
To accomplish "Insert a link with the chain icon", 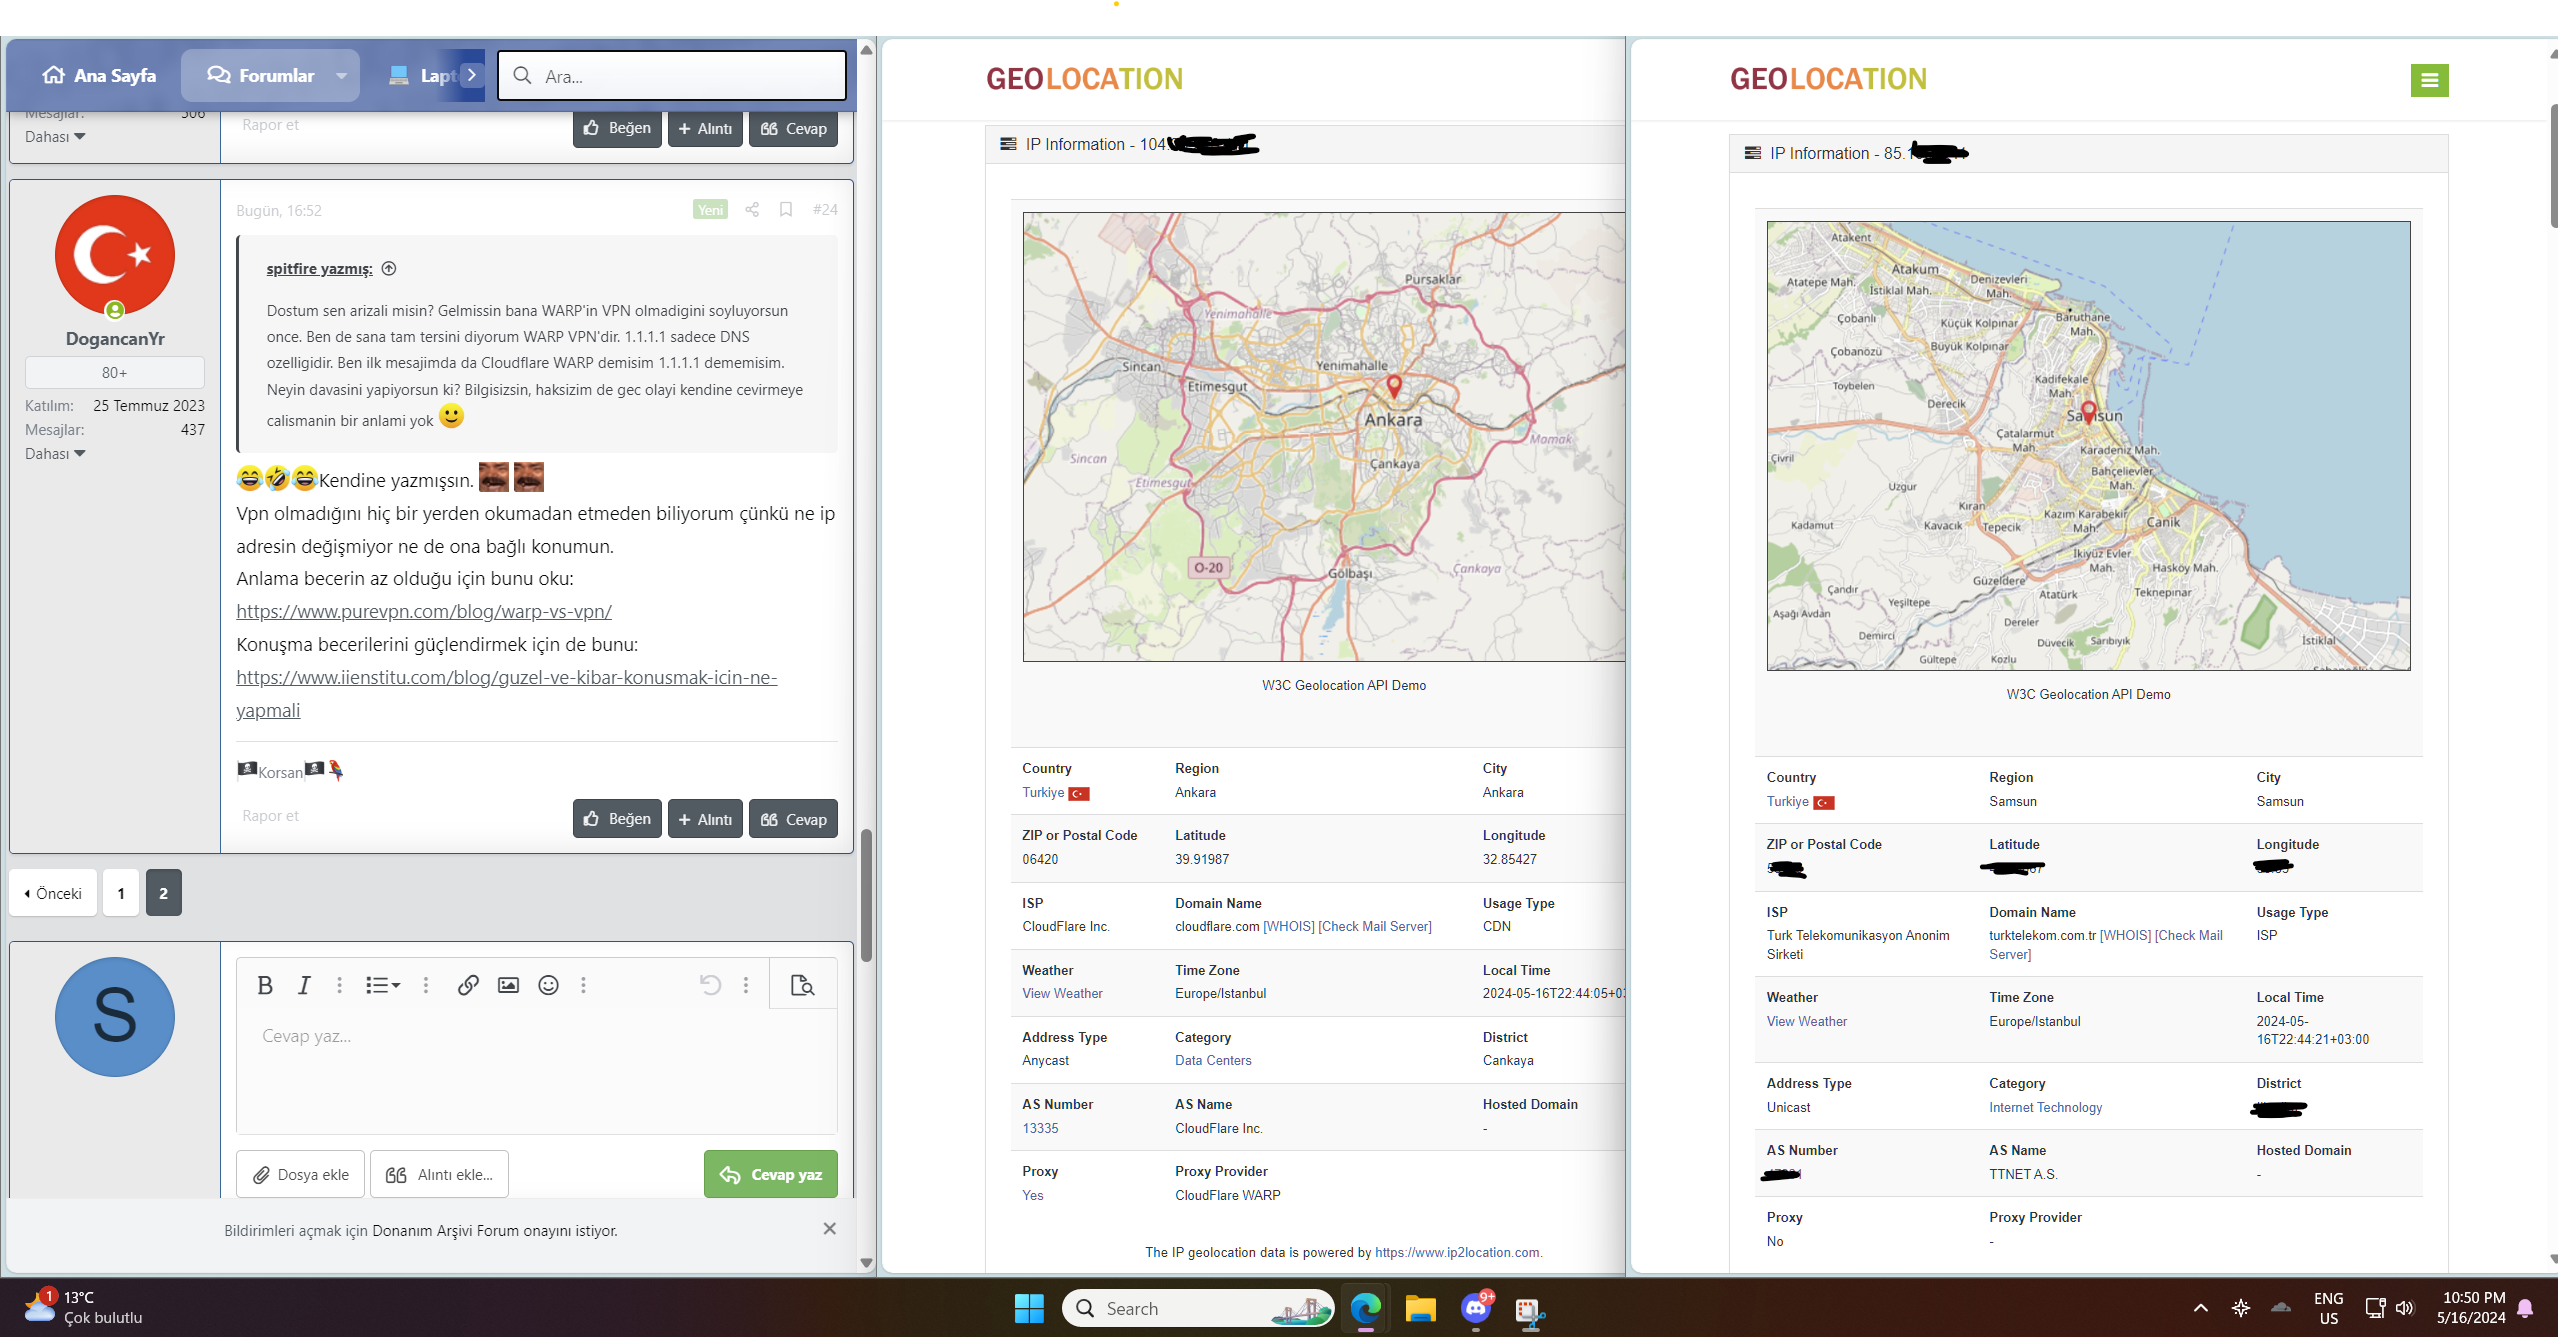I will [x=467, y=985].
